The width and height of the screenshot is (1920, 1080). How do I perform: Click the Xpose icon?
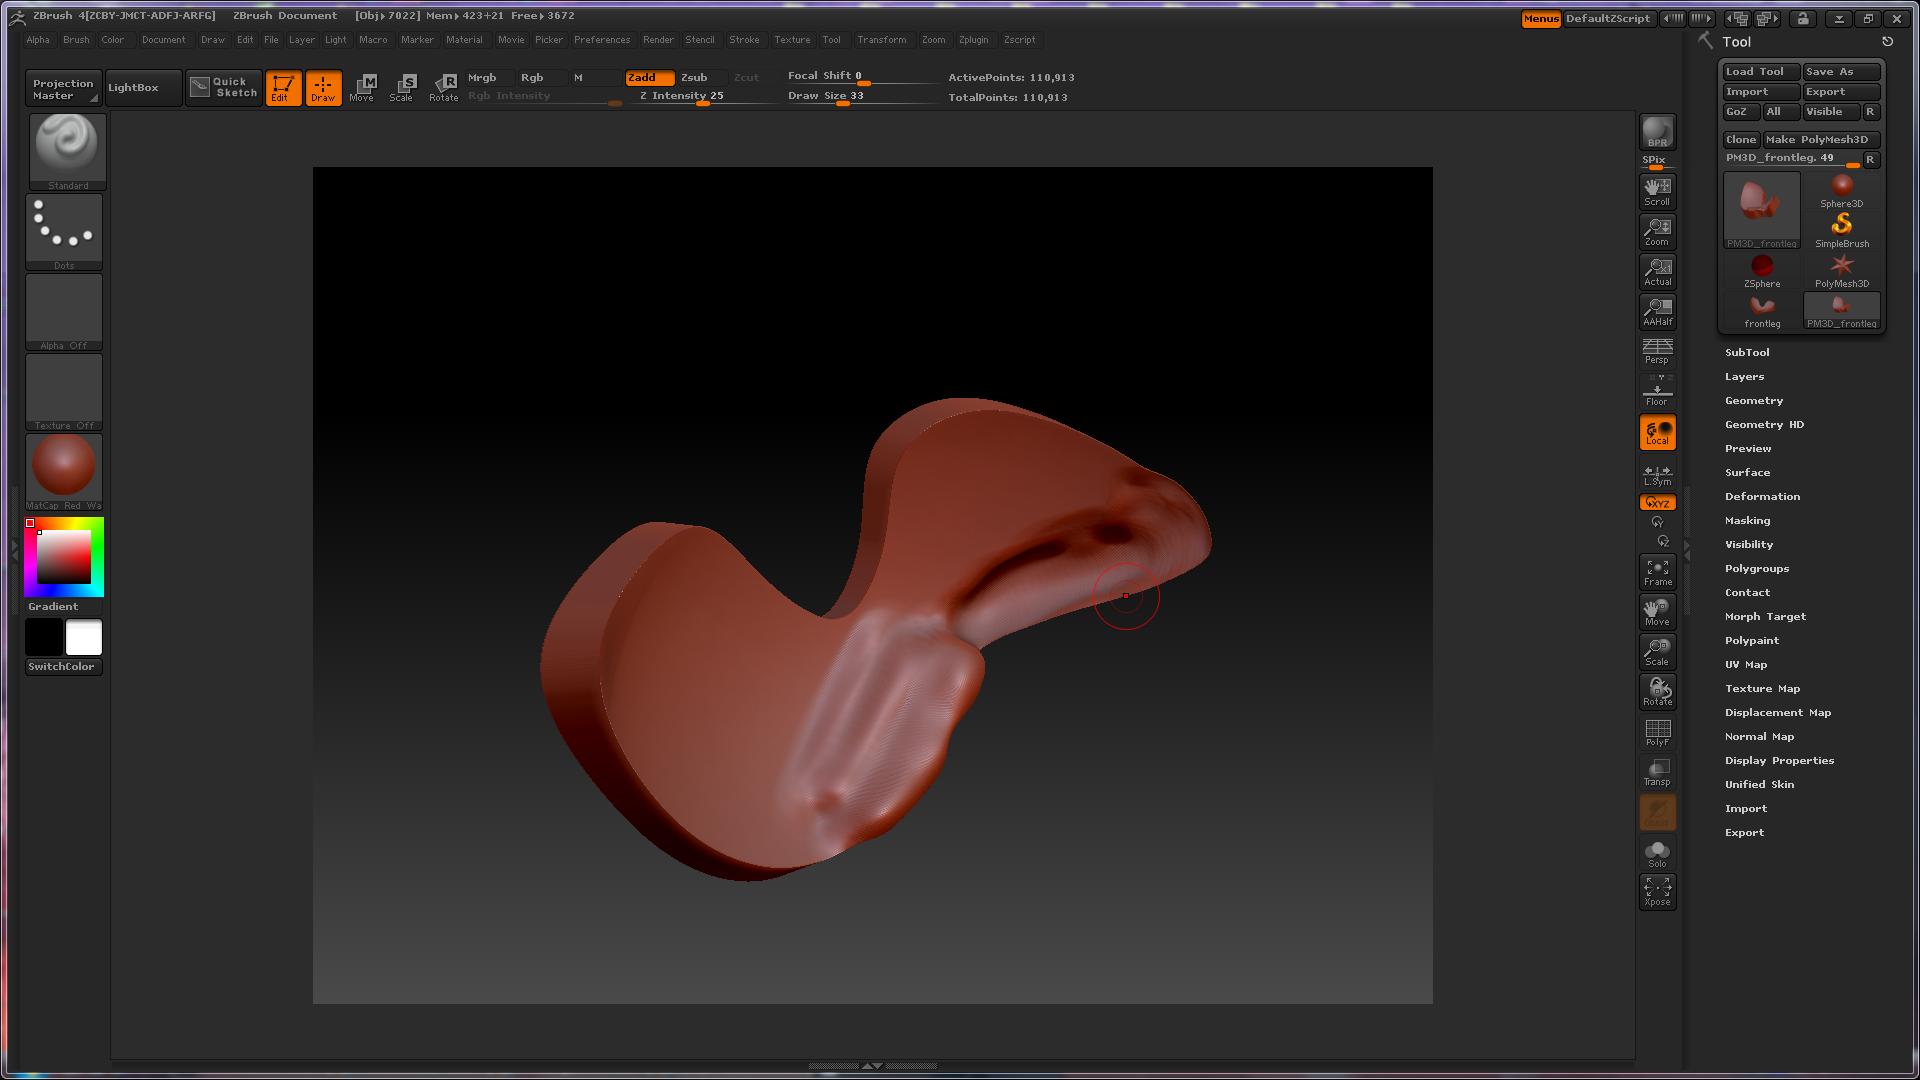pyautogui.click(x=1657, y=891)
